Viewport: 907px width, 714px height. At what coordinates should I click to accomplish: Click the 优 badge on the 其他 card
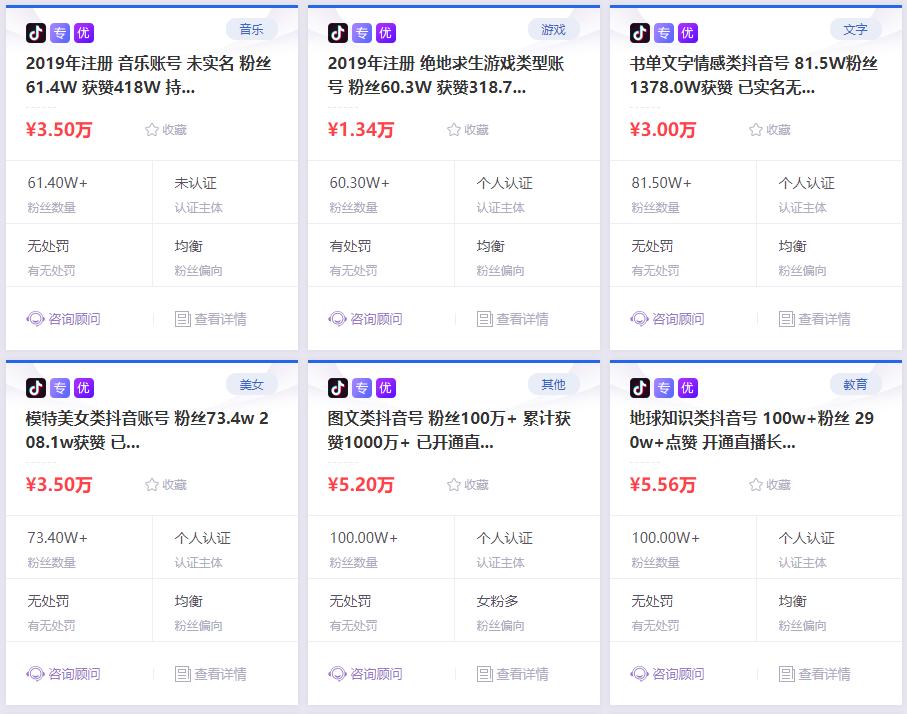coord(386,387)
